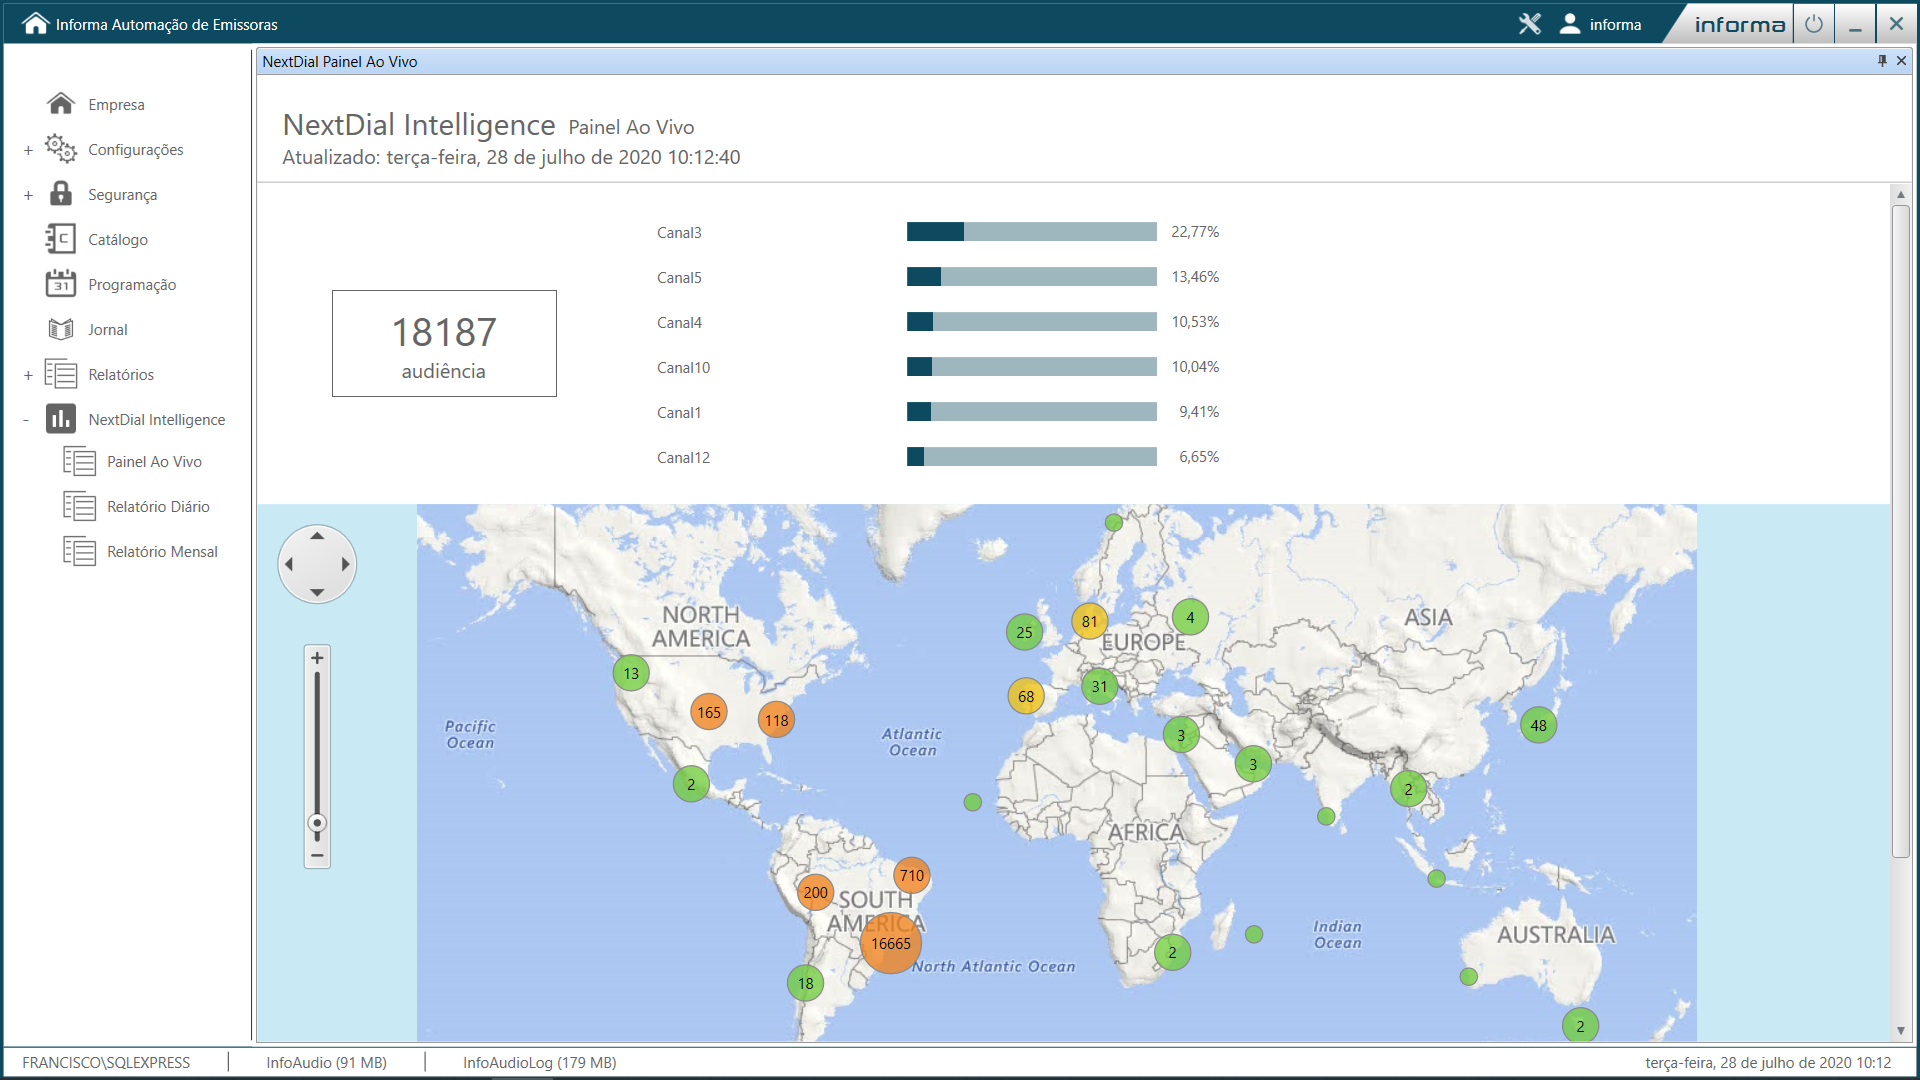The width and height of the screenshot is (1920, 1080).
Task: Open the Segurança padlock icon
Action: (x=61, y=194)
